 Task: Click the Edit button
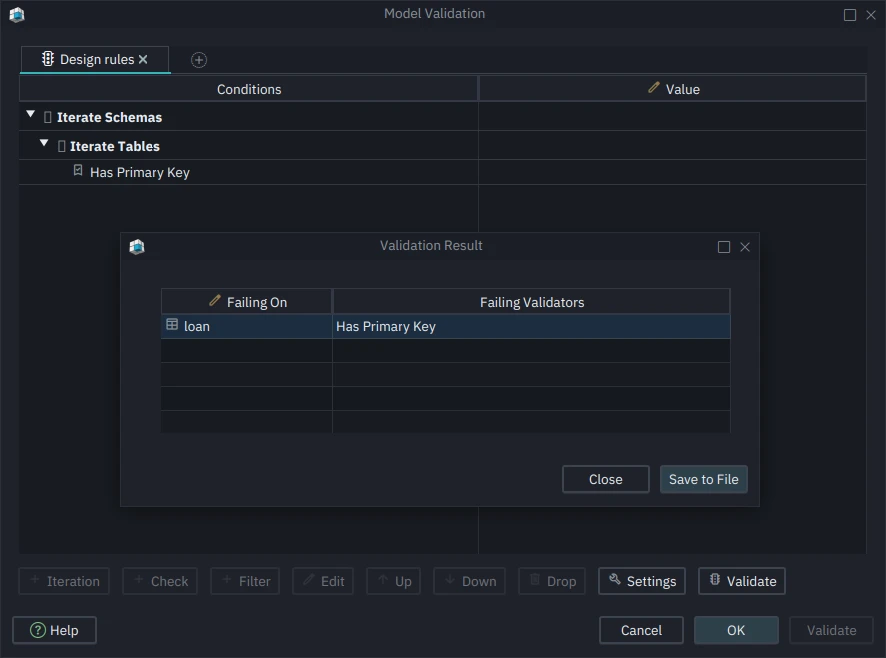pyautogui.click(x=323, y=581)
